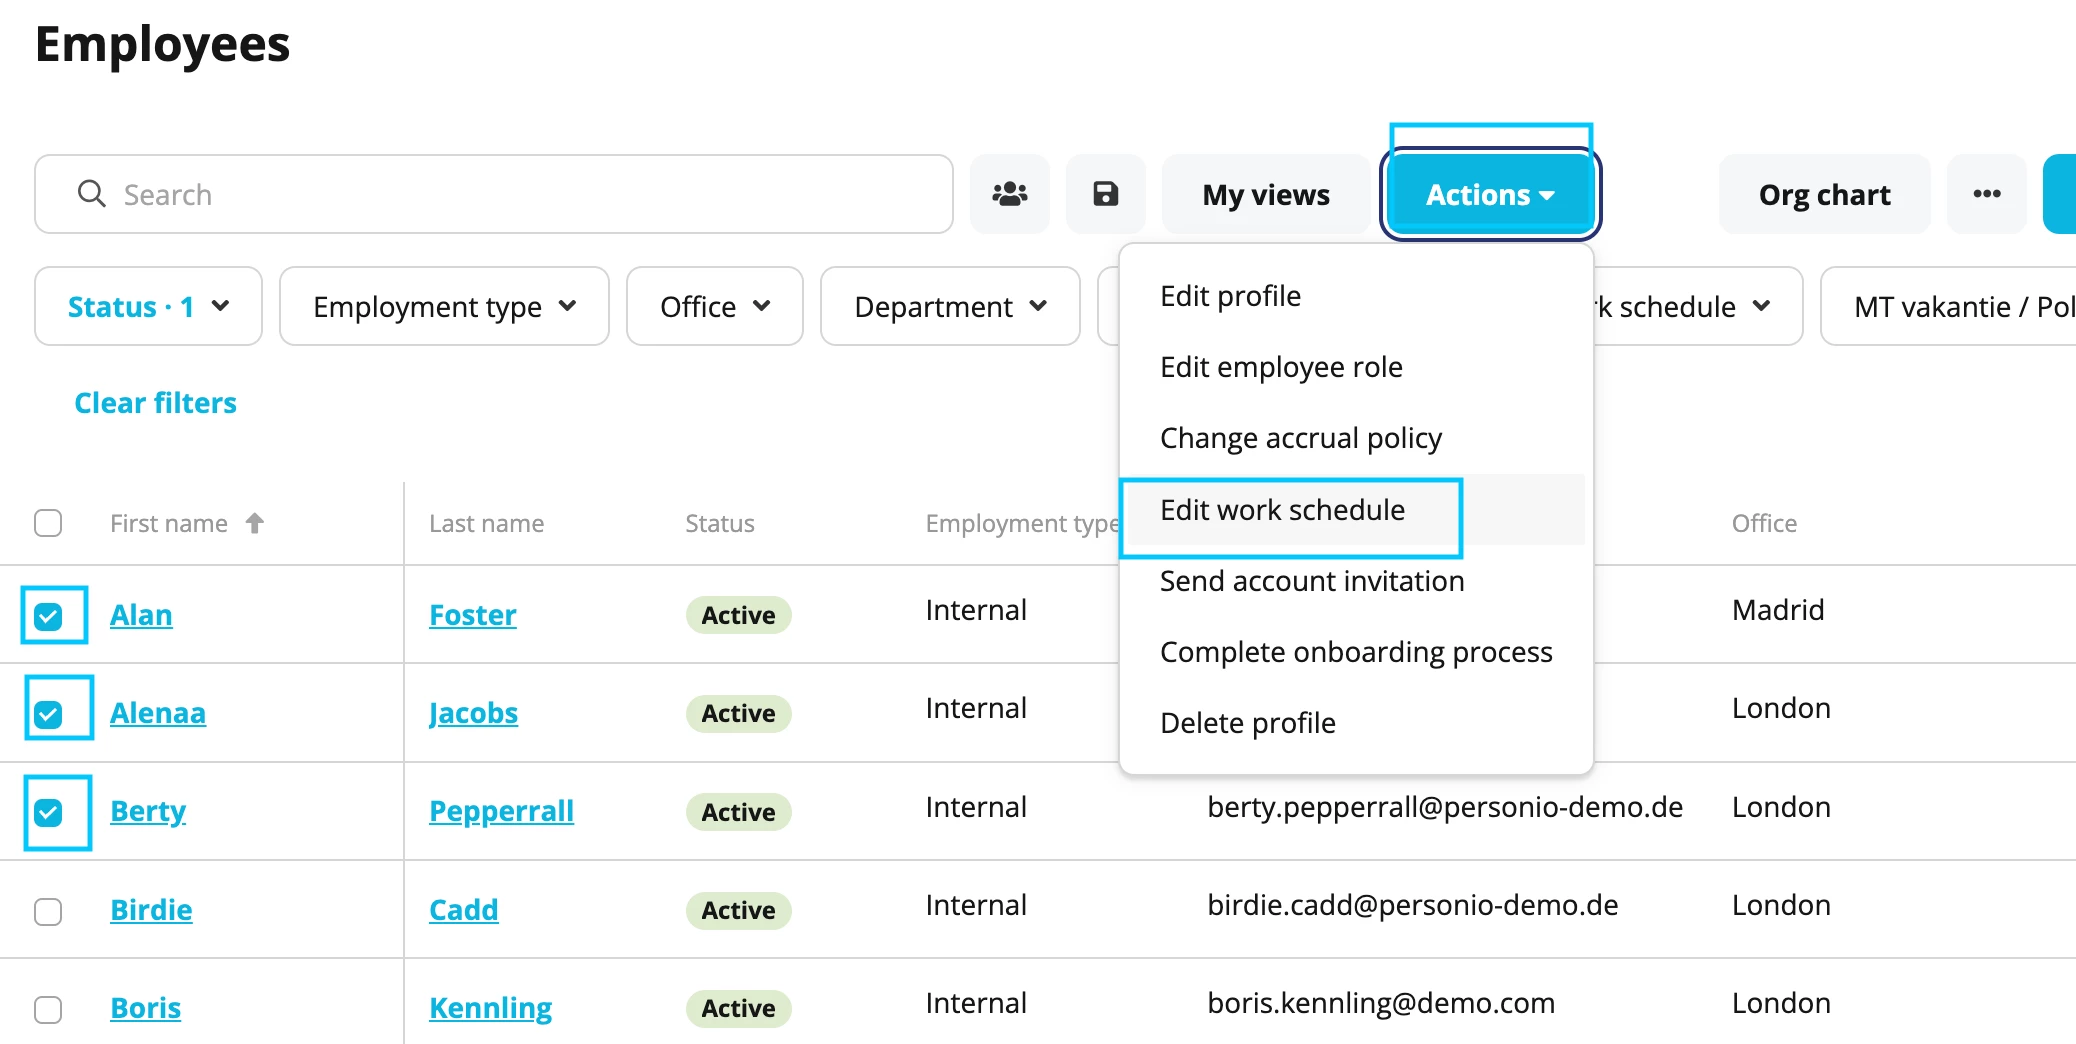Check the checkbox for Boris

pyautogui.click(x=48, y=1009)
